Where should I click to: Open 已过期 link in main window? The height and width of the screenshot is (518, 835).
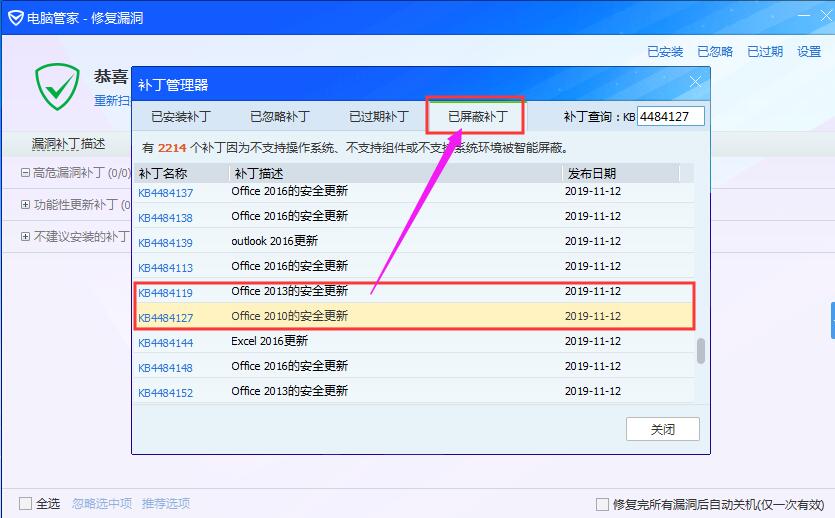[x=765, y=52]
